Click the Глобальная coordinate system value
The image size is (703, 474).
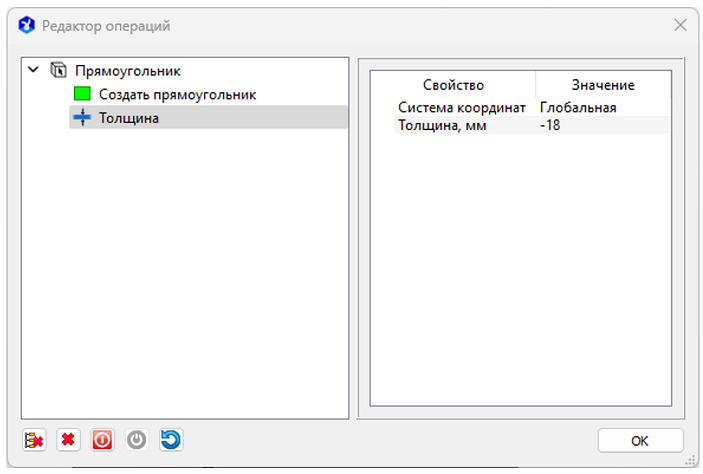pos(578,108)
